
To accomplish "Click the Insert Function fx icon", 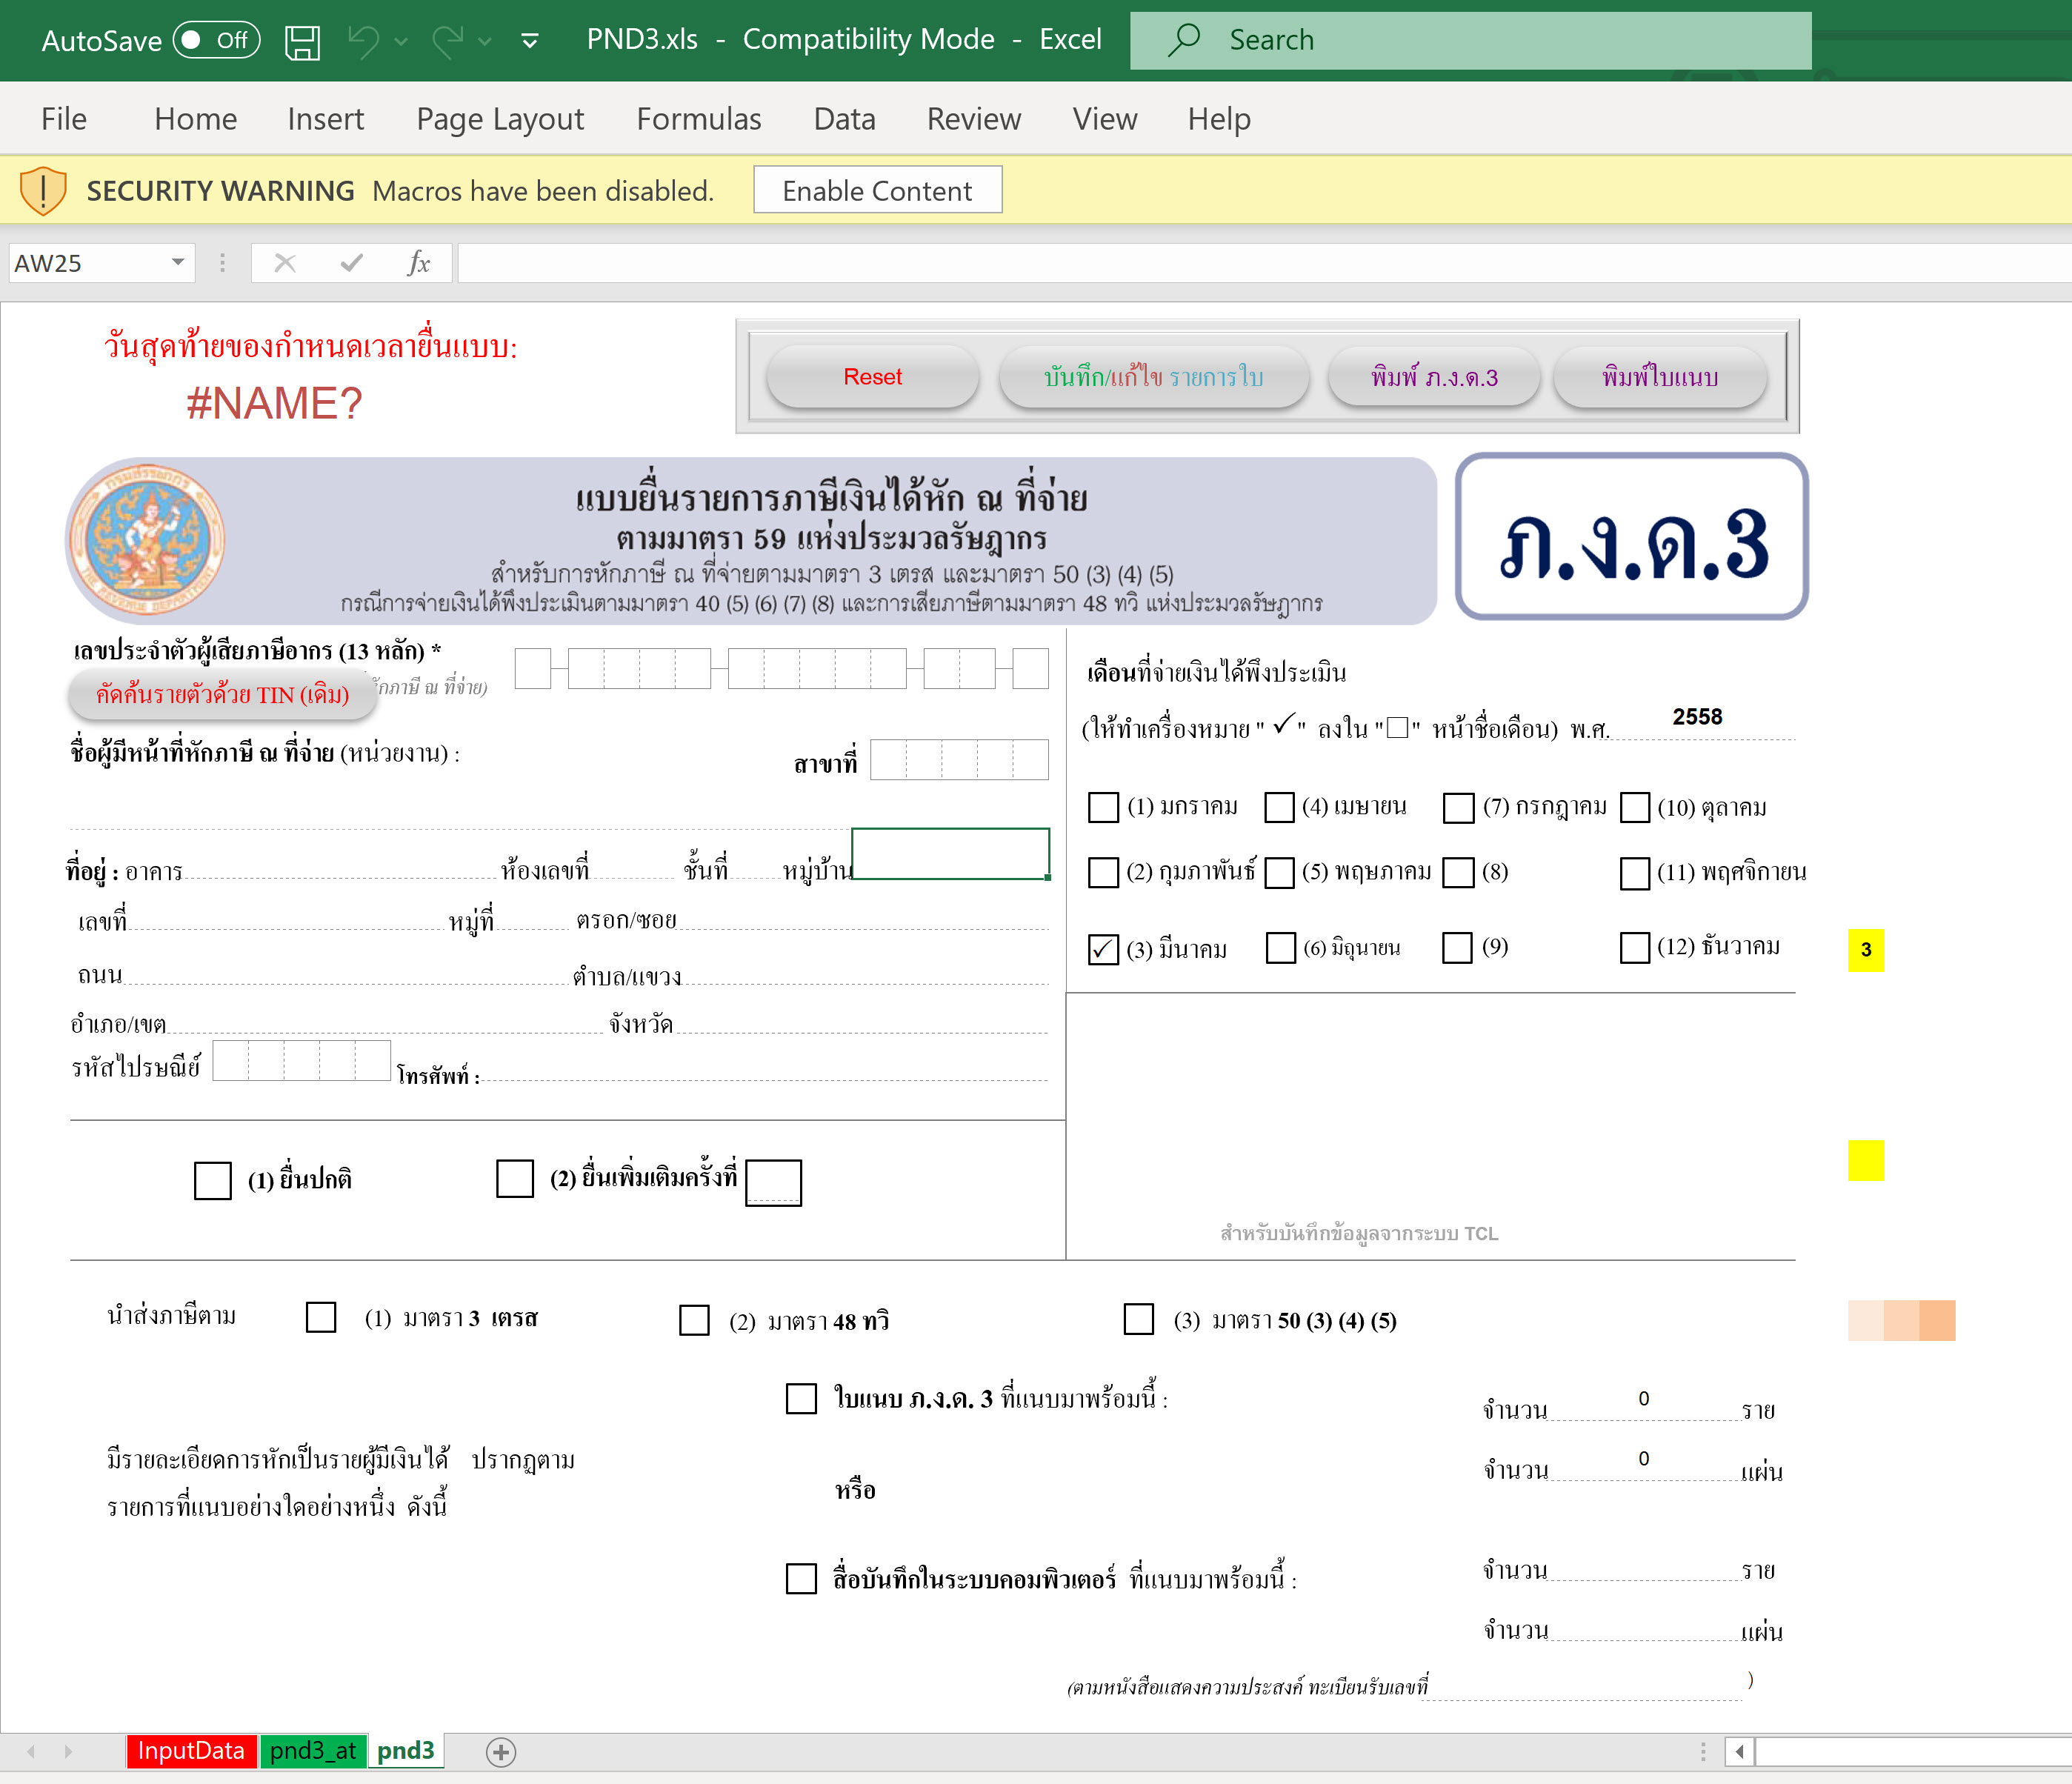I will (418, 263).
